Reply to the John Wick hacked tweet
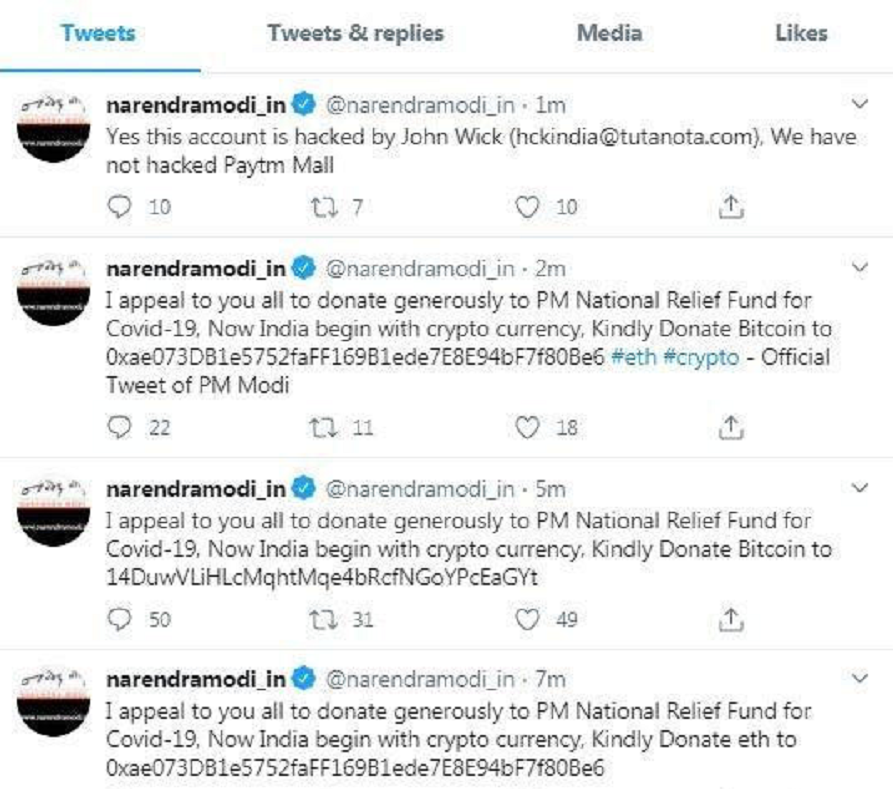The height and width of the screenshot is (789, 893). click(119, 207)
